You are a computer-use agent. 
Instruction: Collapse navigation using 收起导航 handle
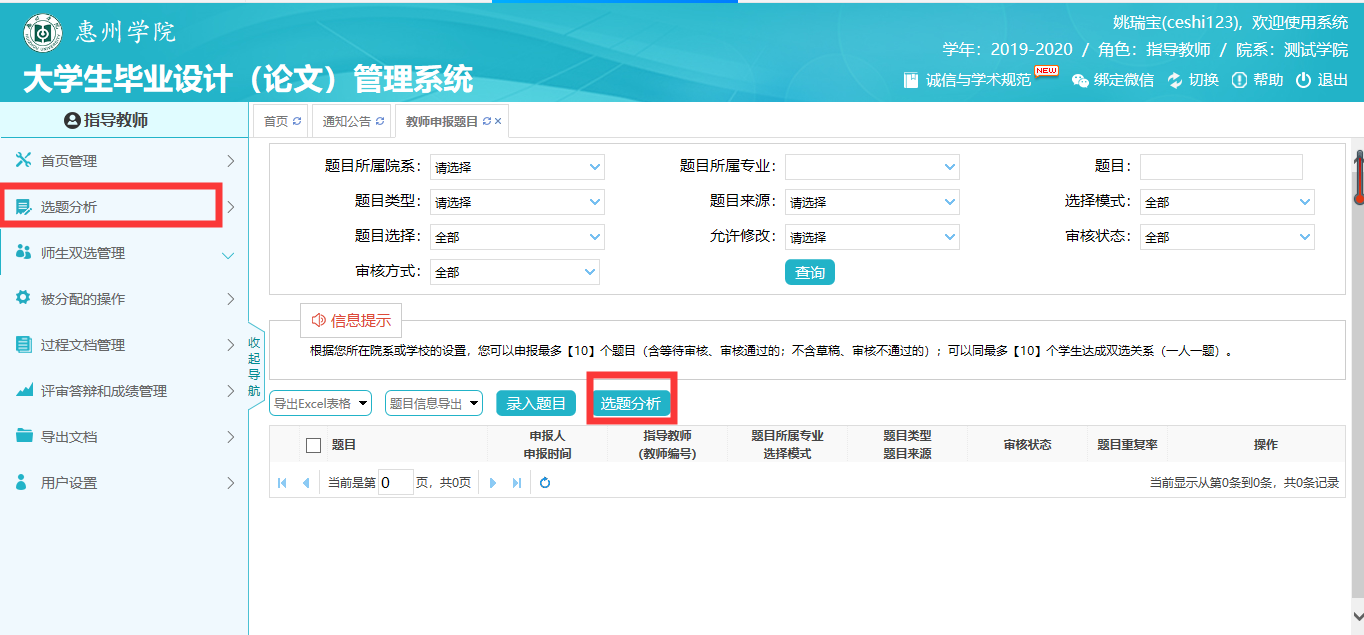click(x=254, y=366)
